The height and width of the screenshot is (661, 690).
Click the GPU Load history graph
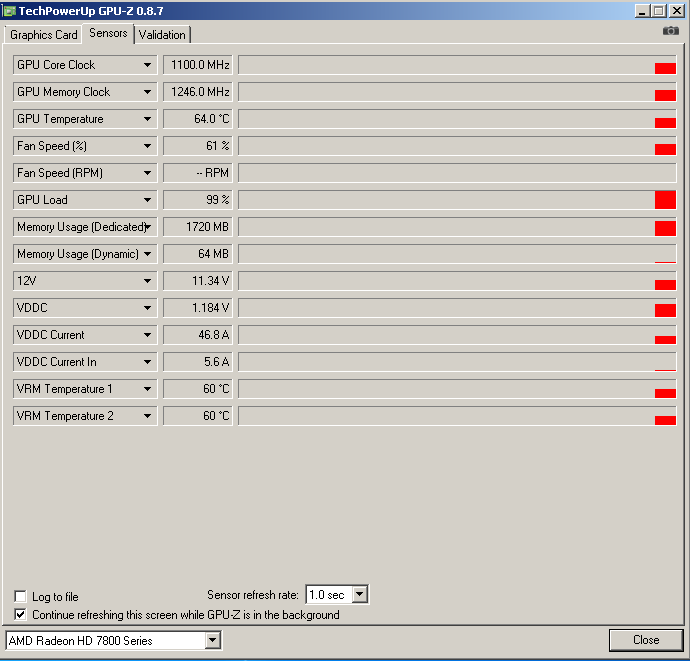coord(457,200)
